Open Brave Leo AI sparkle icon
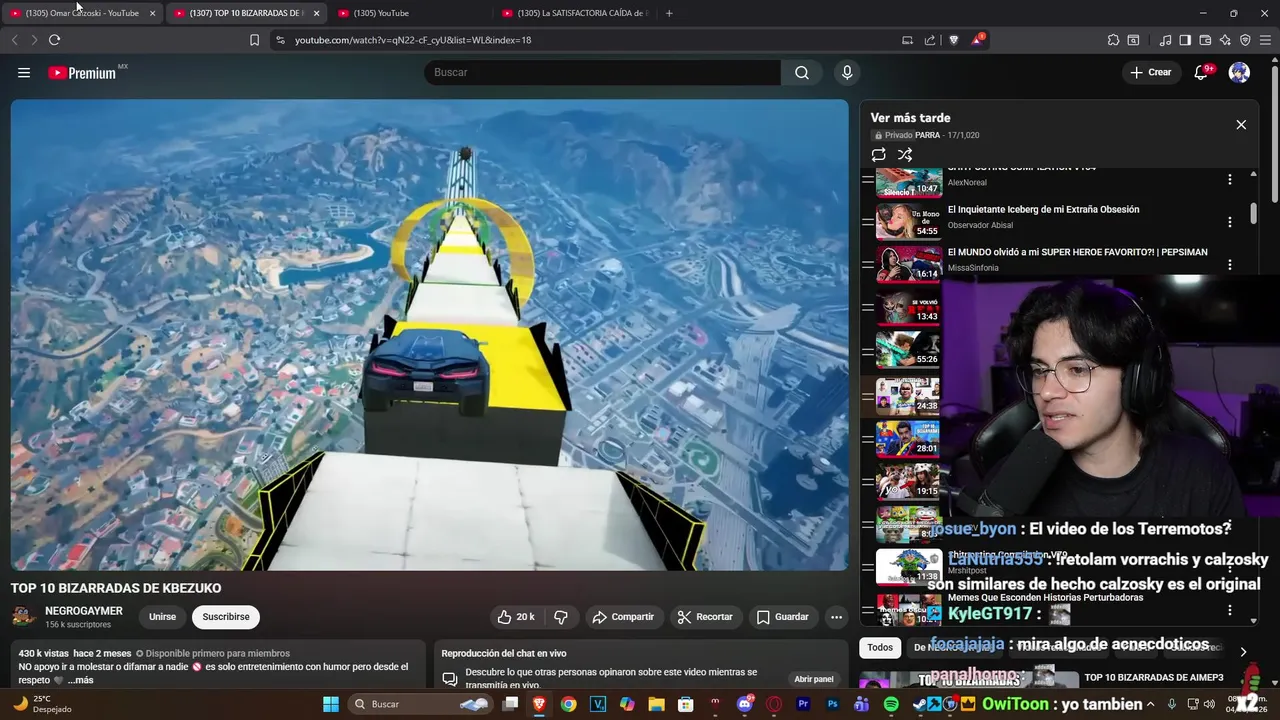Screen dimensions: 1280x720 tap(1225, 40)
